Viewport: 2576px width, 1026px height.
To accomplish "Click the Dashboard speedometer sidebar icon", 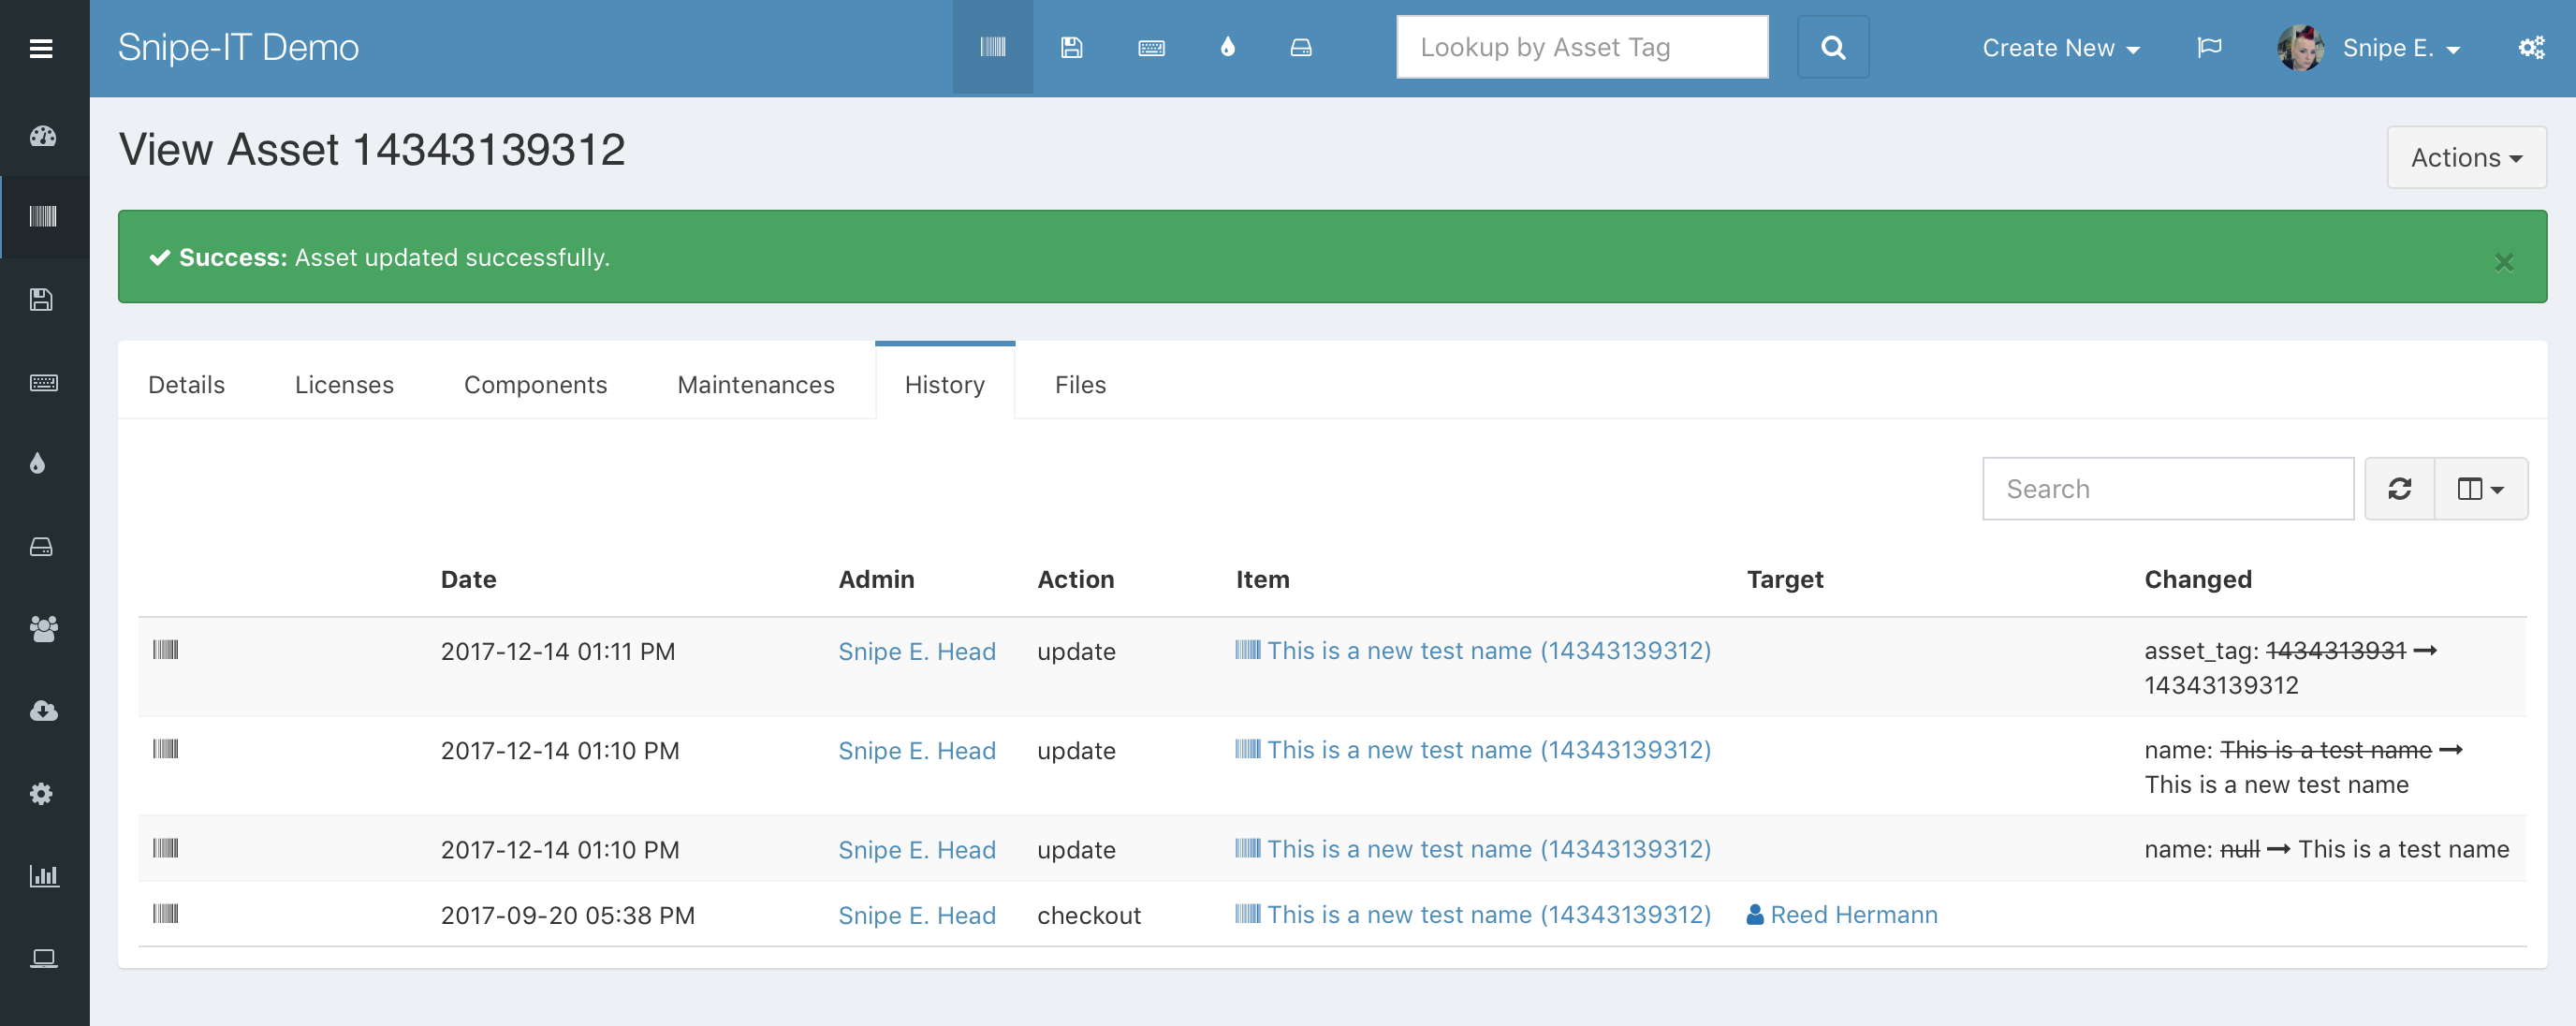I will click(x=43, y=136).
